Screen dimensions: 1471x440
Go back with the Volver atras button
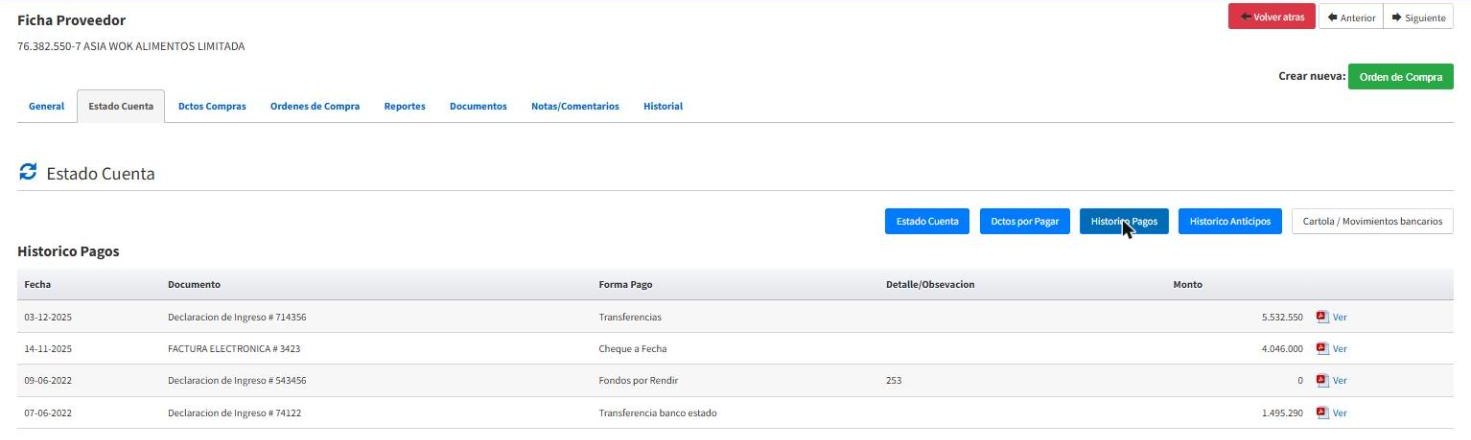[1272, 17]
